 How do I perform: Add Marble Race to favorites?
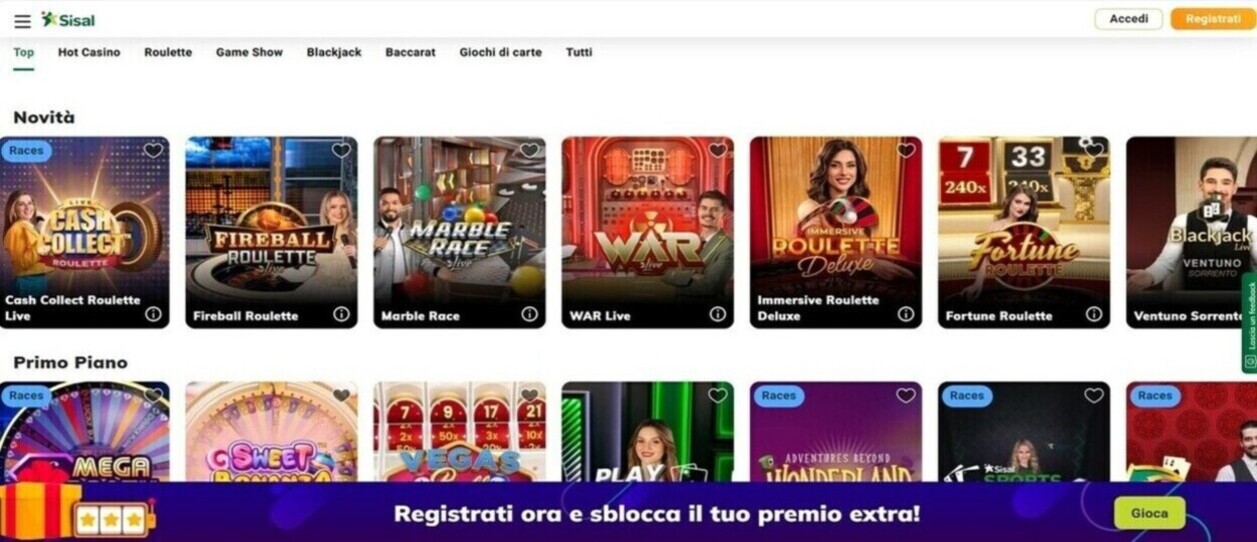[x=529, y=151]
